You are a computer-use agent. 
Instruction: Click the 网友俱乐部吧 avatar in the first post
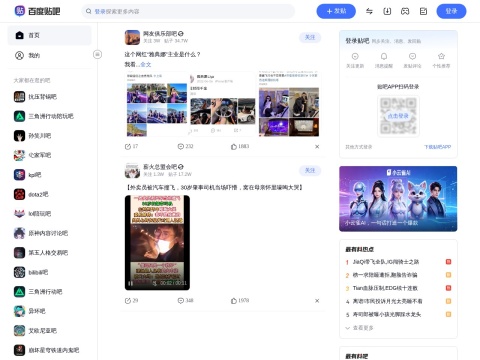tap(132, 37)
